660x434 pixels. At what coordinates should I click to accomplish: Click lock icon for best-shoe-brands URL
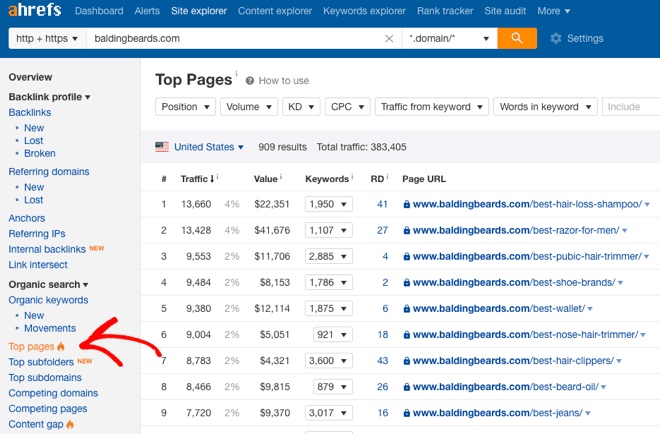407,282
